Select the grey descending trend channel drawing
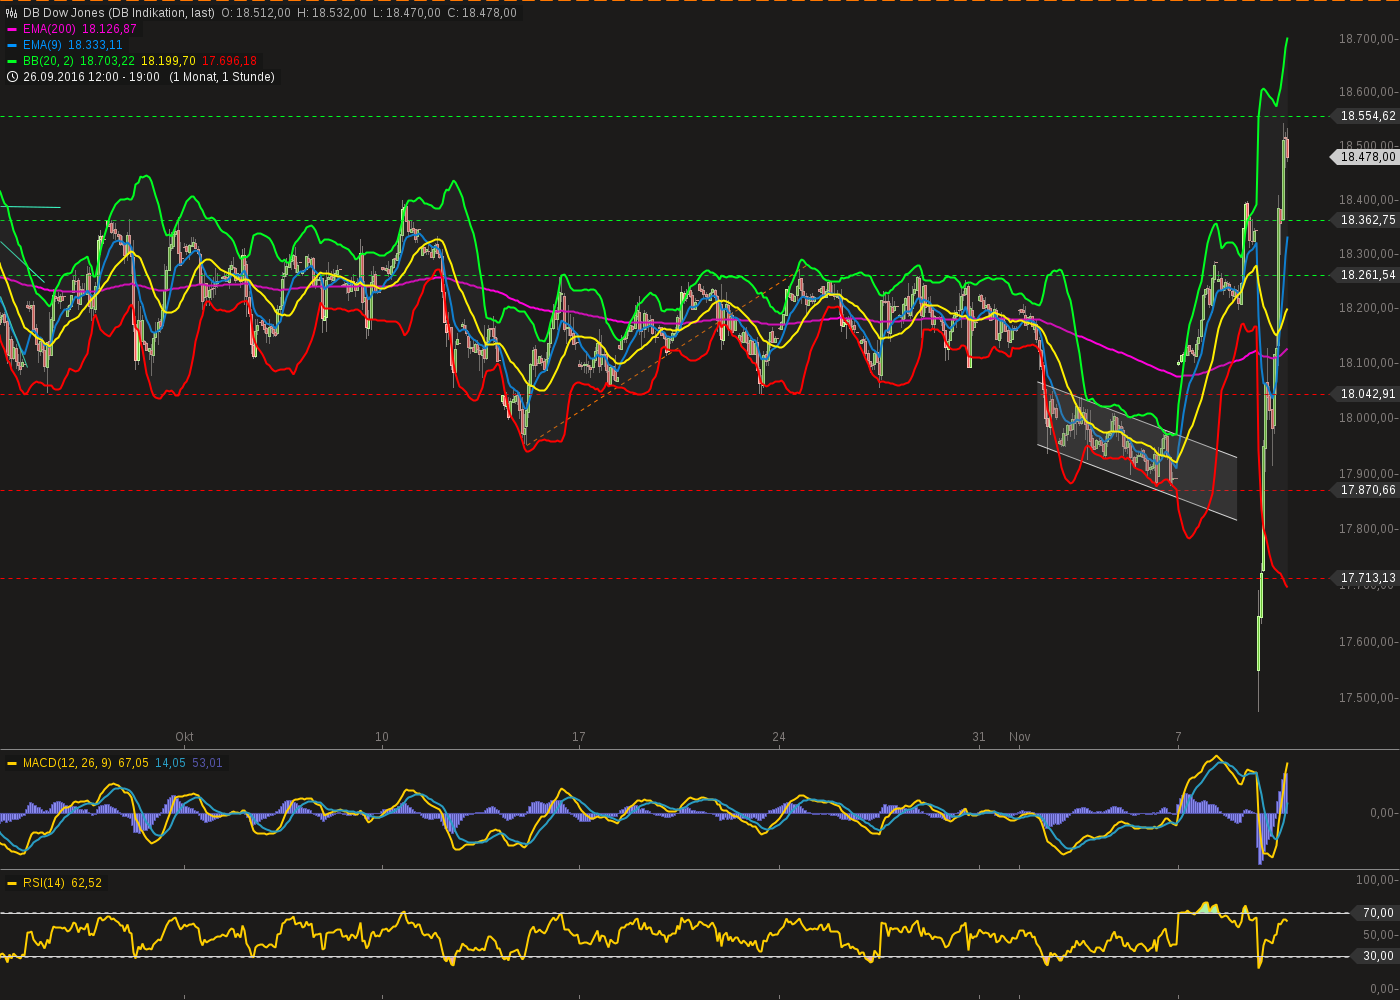Screen dimensions: 1400x1000 (1137, 451)
